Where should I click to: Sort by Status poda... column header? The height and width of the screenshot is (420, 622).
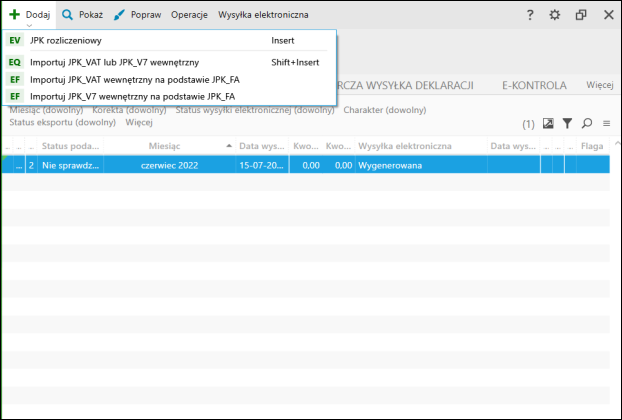click(x=70, y=146)
